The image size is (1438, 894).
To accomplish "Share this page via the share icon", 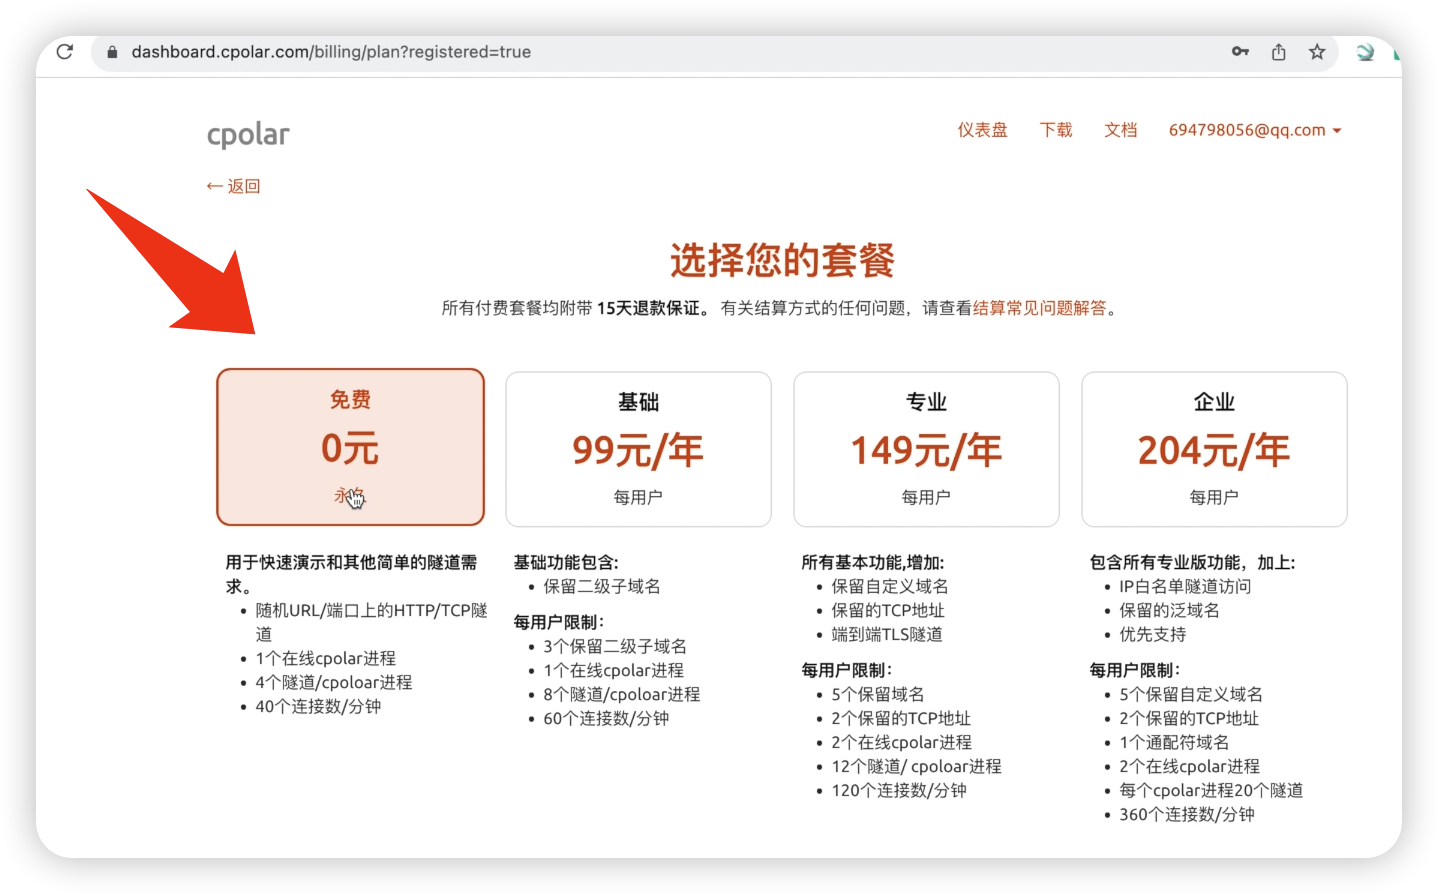I will tap(1278, 52).
